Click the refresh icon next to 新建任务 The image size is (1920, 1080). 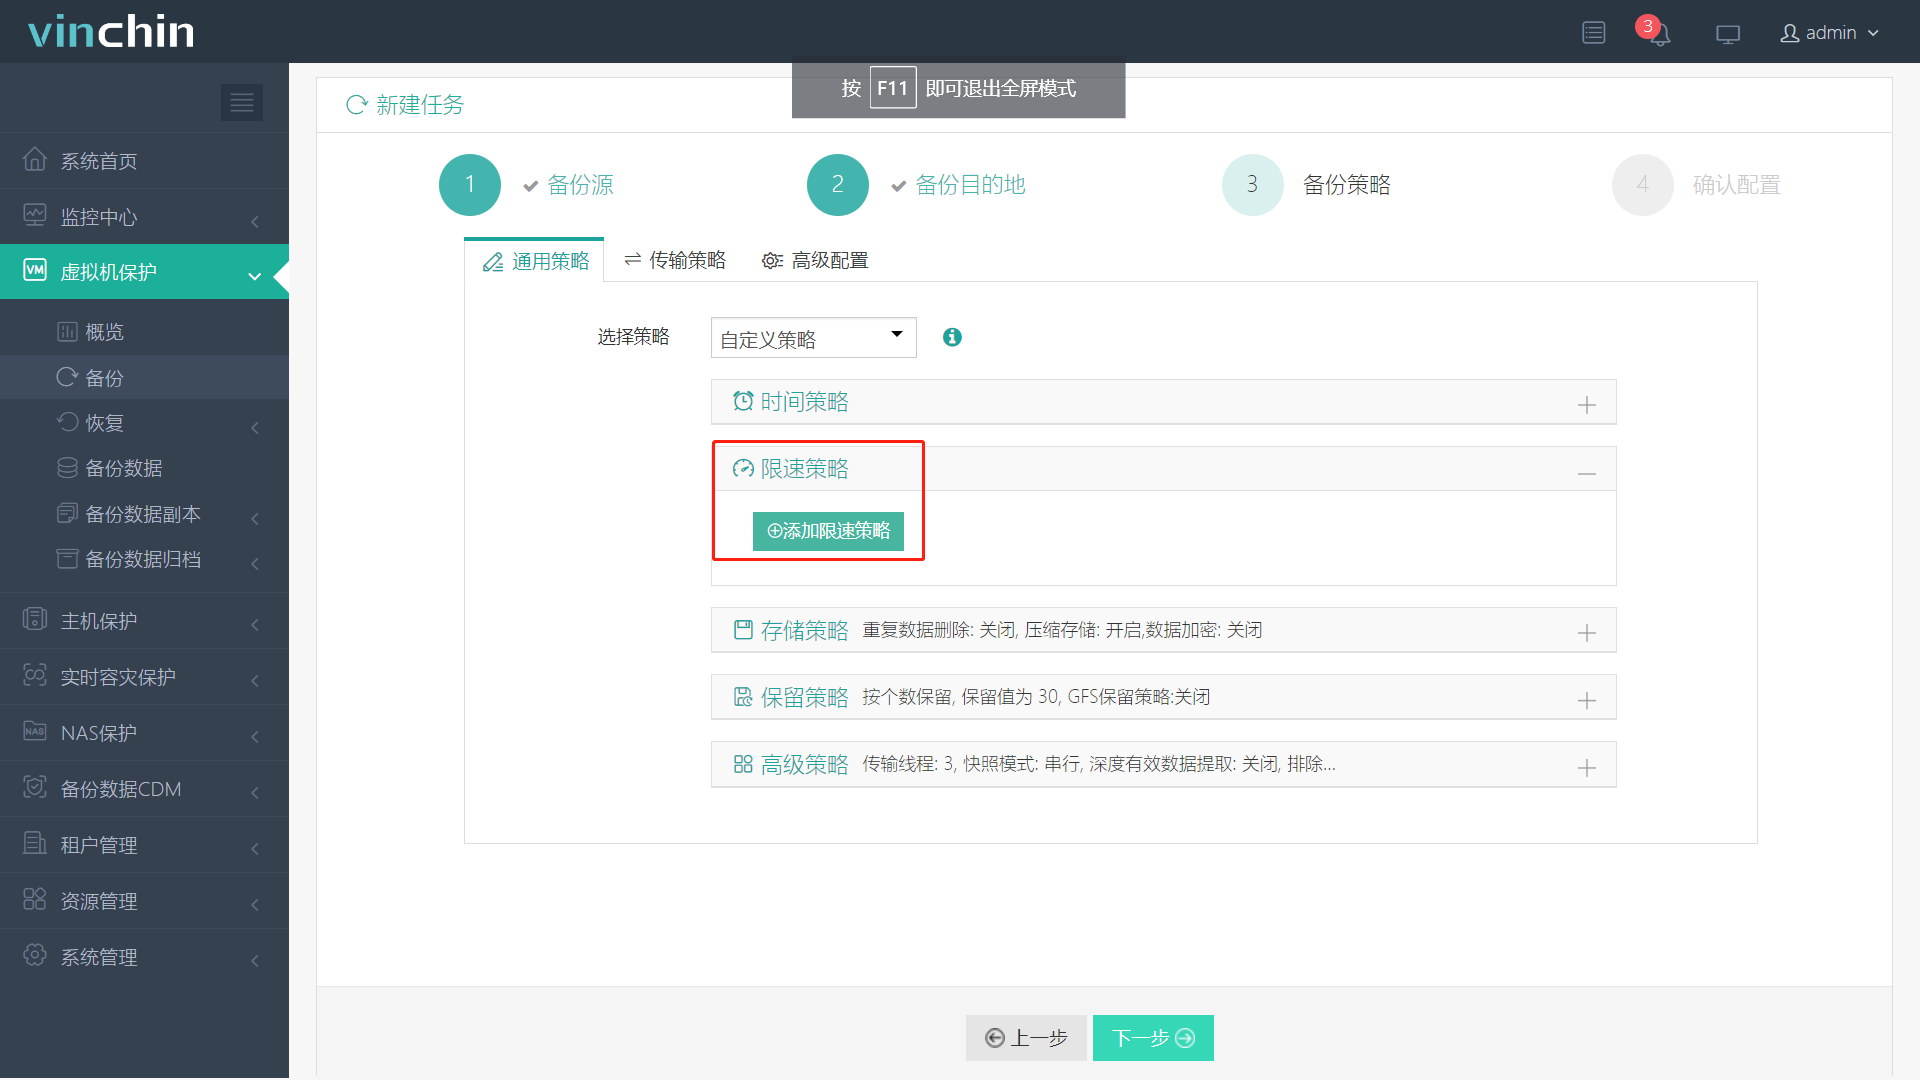coord(356,105)
